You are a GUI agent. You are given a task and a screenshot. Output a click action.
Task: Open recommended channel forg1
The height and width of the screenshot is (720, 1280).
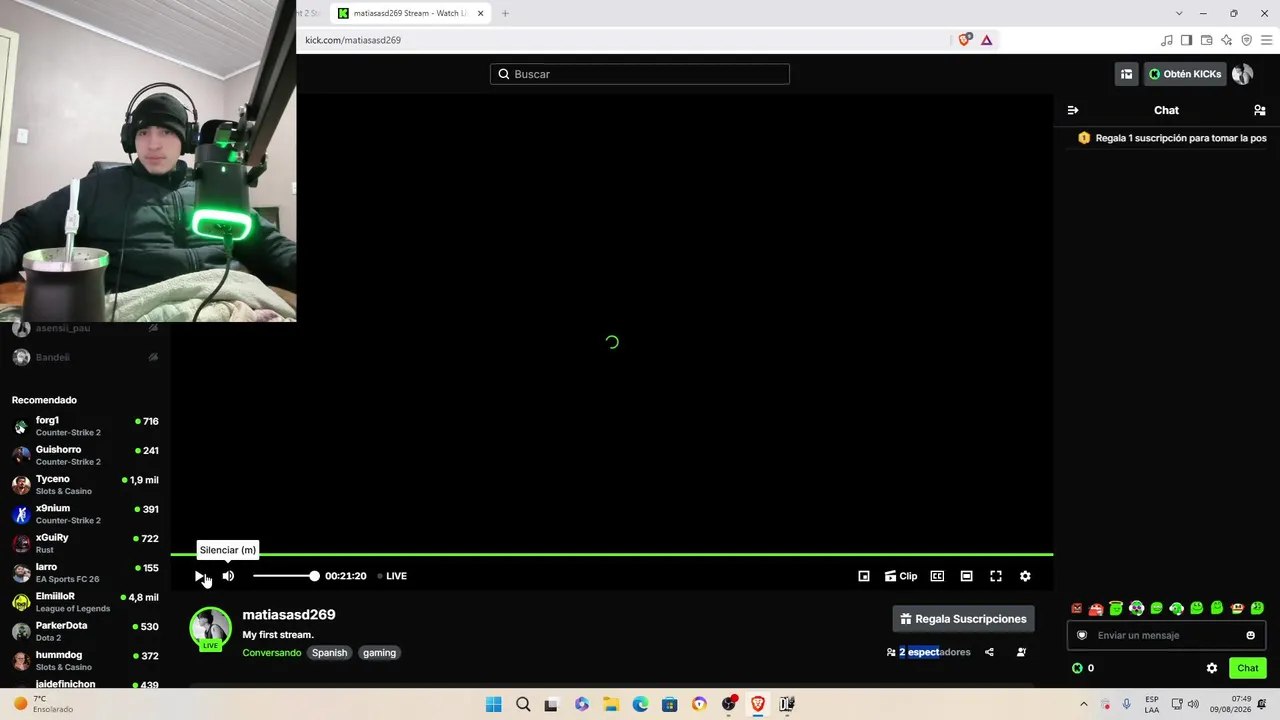85,426
